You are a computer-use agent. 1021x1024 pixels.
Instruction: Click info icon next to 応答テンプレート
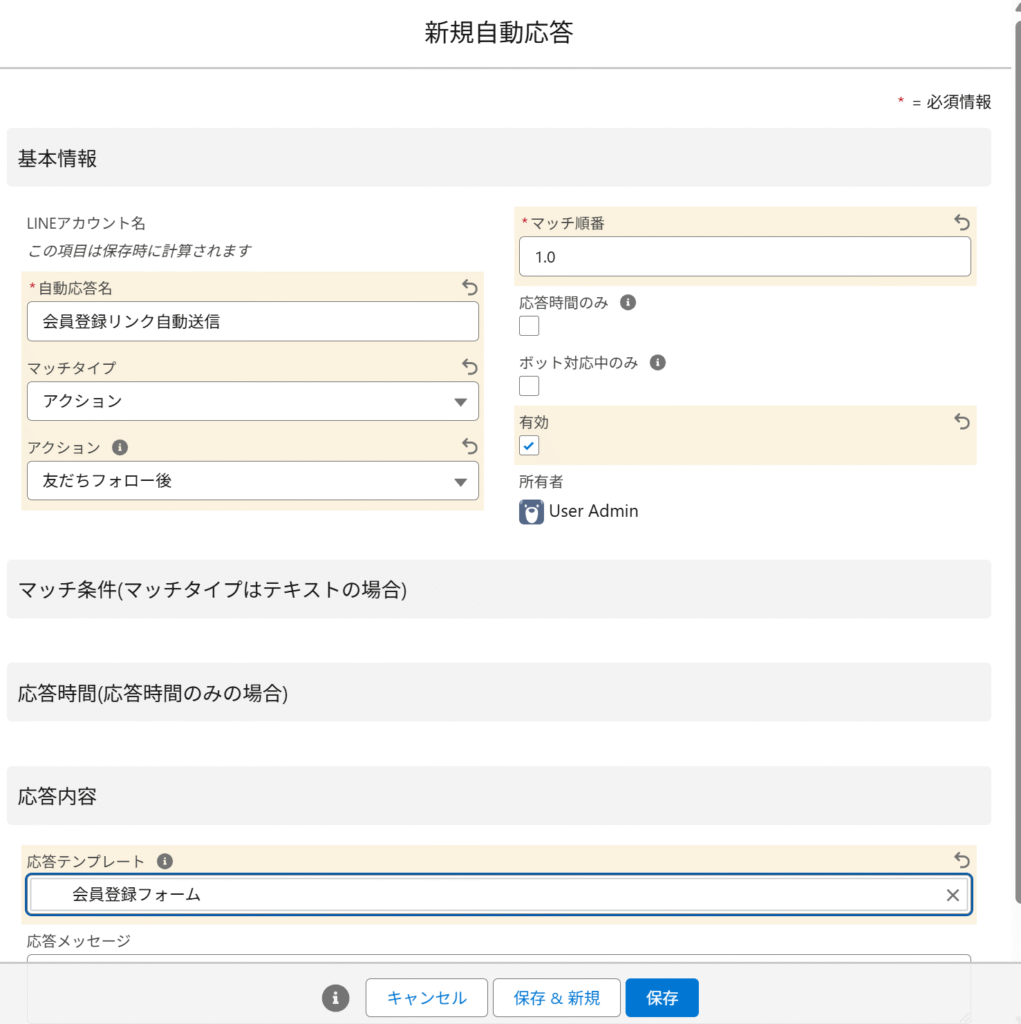165,861
